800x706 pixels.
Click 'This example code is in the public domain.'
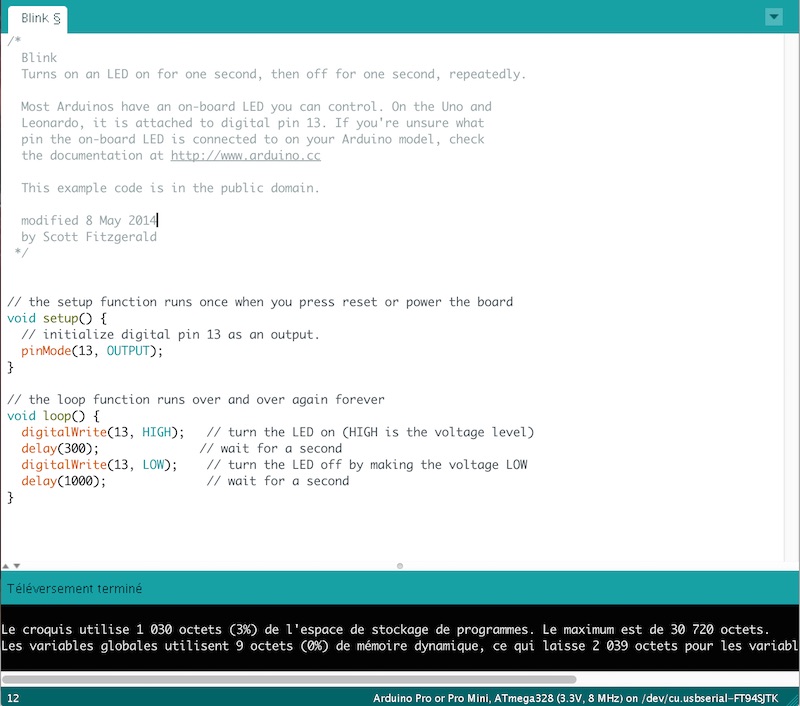(x=170, y=188)
